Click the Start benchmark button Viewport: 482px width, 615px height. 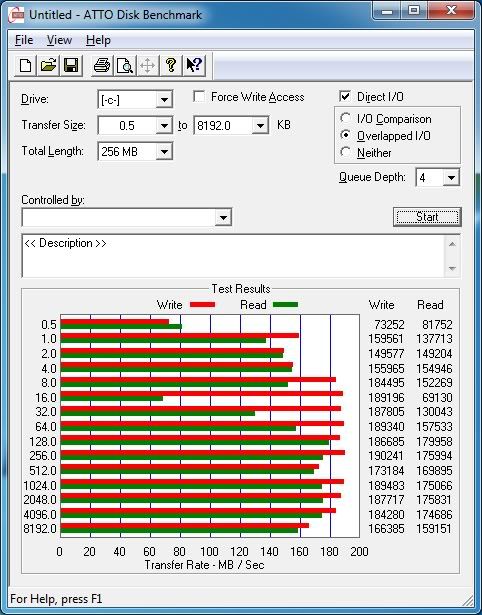point(427,217)
